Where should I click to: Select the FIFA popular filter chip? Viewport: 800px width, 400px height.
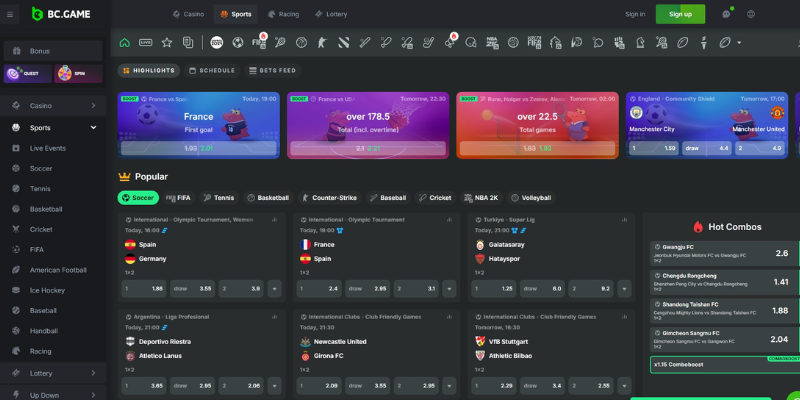click(x=179, y=197)
